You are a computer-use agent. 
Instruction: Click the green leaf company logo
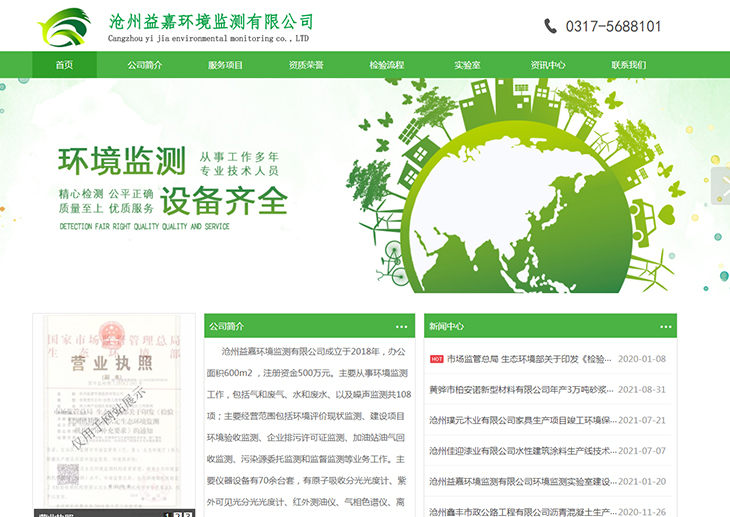pyautogui.click(x=64, y=25)
